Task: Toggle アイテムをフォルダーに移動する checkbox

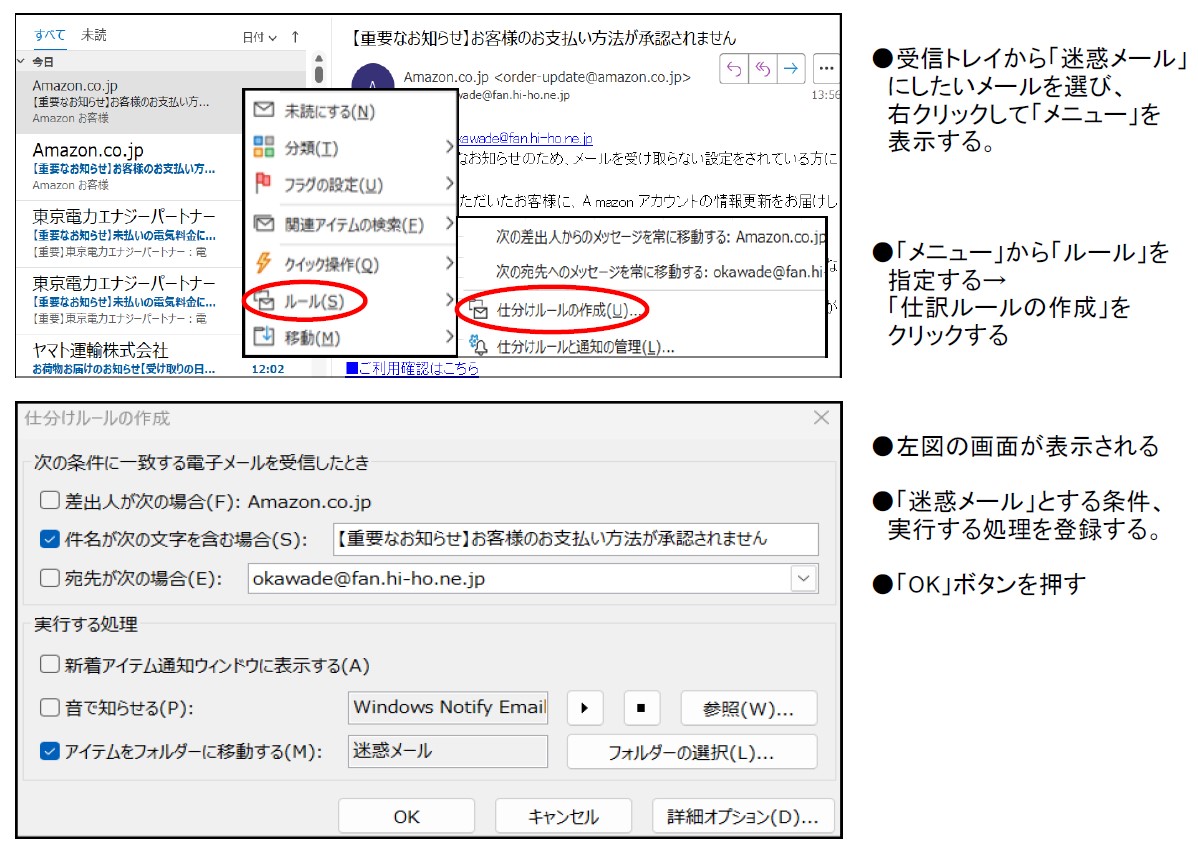Action: click(x=50, y=751)
